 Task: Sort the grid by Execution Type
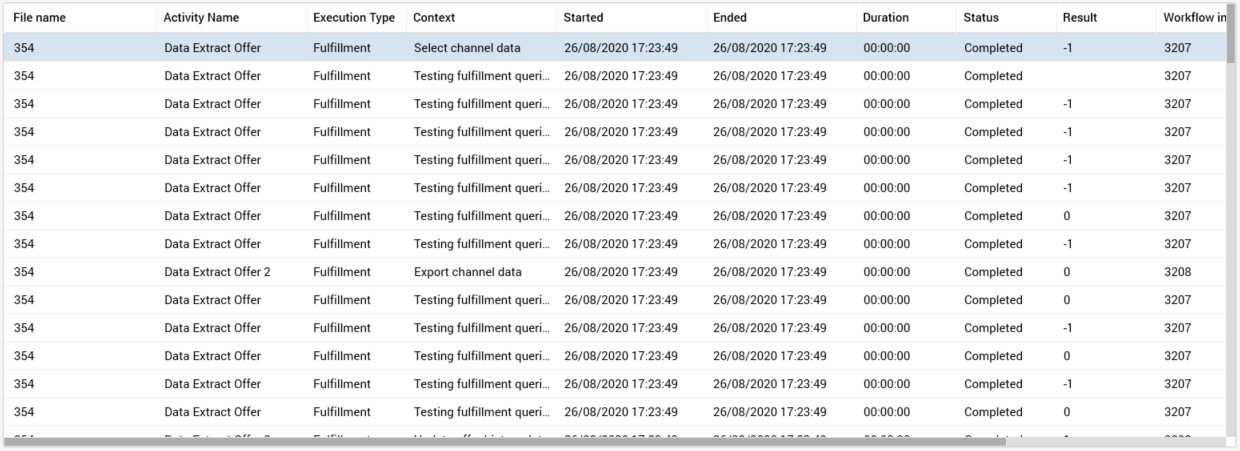(x=353, y=18)
